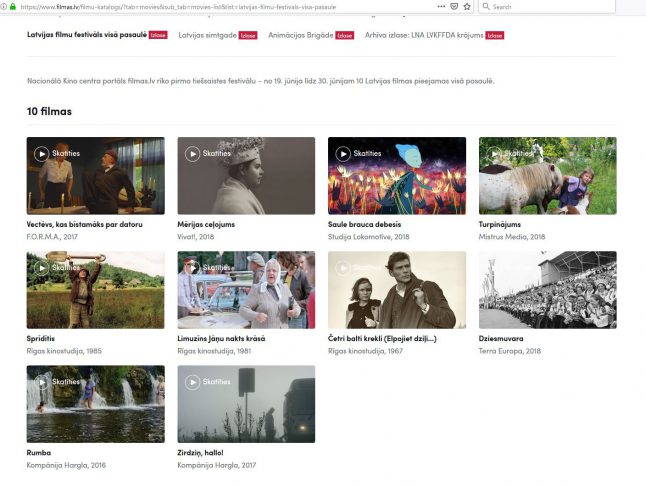Select Latvijas simtgade collection tab
The height and width of the screenshot is (486, 646).
[x=208, y=35]
